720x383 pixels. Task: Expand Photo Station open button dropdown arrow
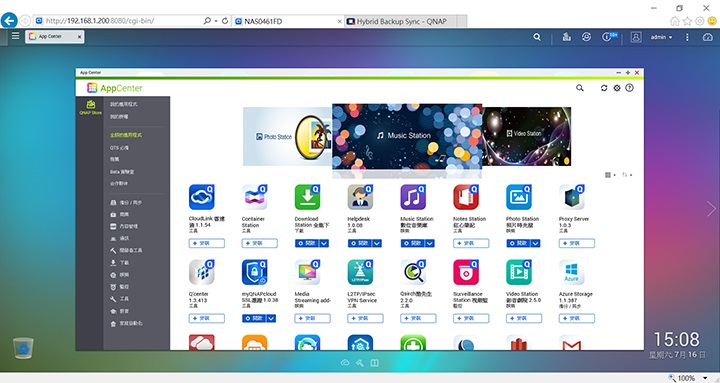535,243
